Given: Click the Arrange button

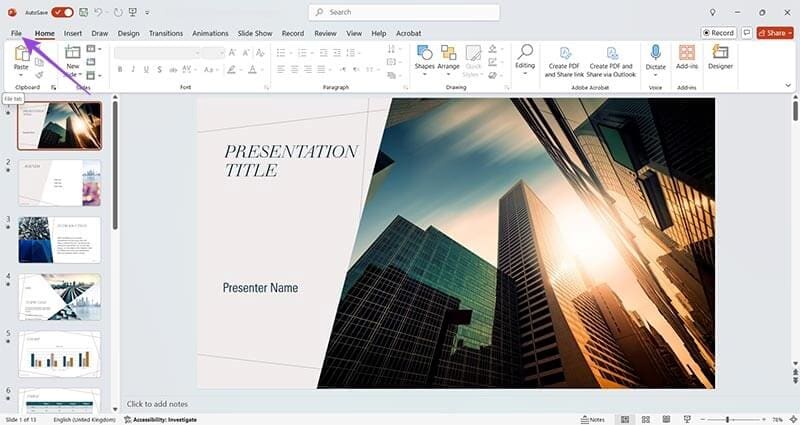Looking at the screenshot, I should (x=448, y=60).
